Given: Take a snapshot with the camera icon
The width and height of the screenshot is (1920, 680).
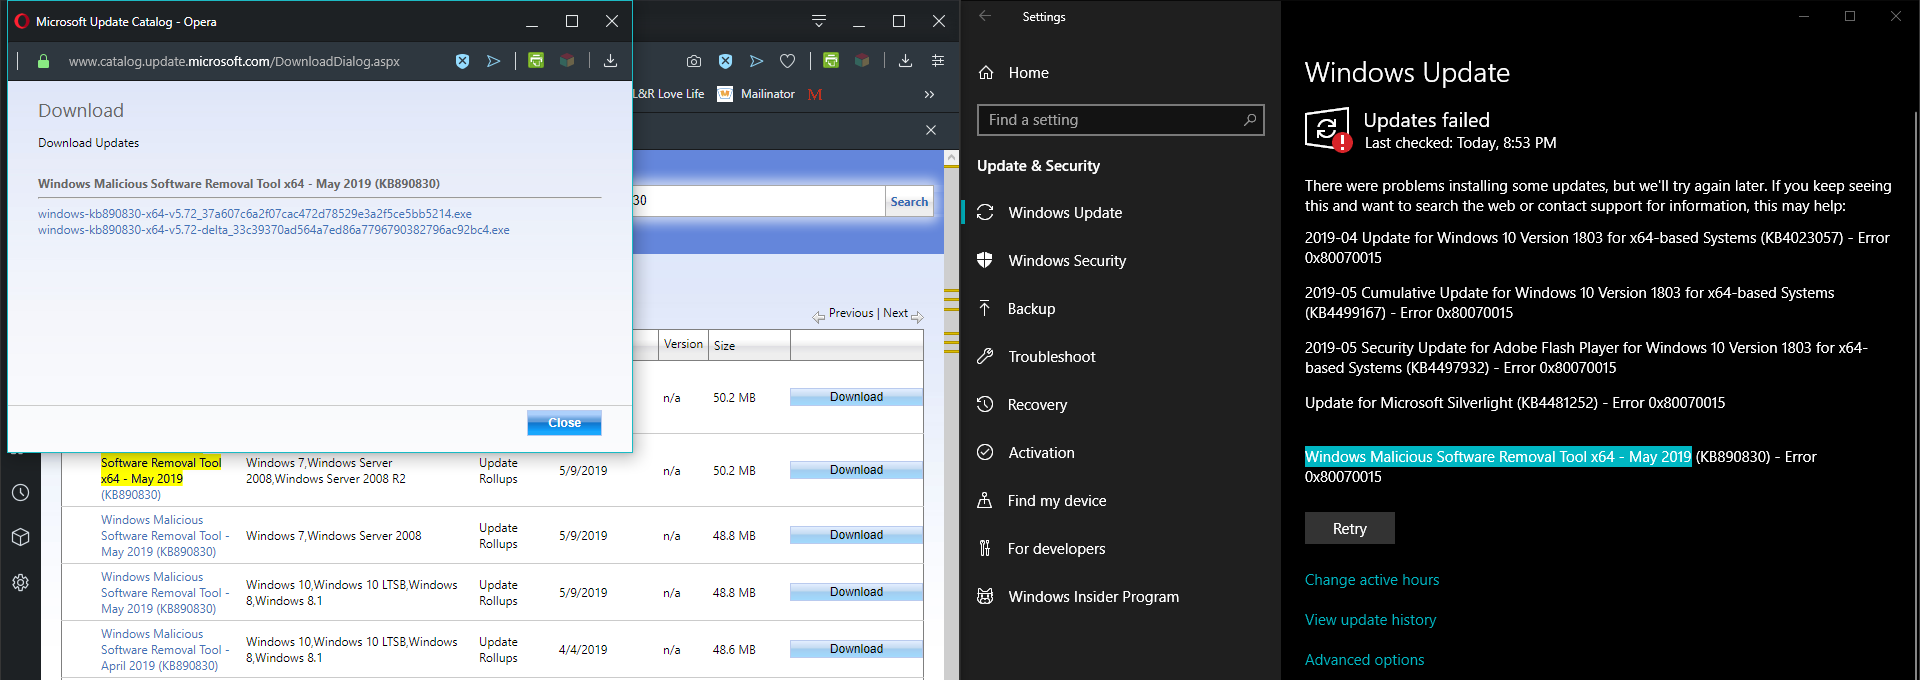Looking at the screenshot, I should [694, 61].
